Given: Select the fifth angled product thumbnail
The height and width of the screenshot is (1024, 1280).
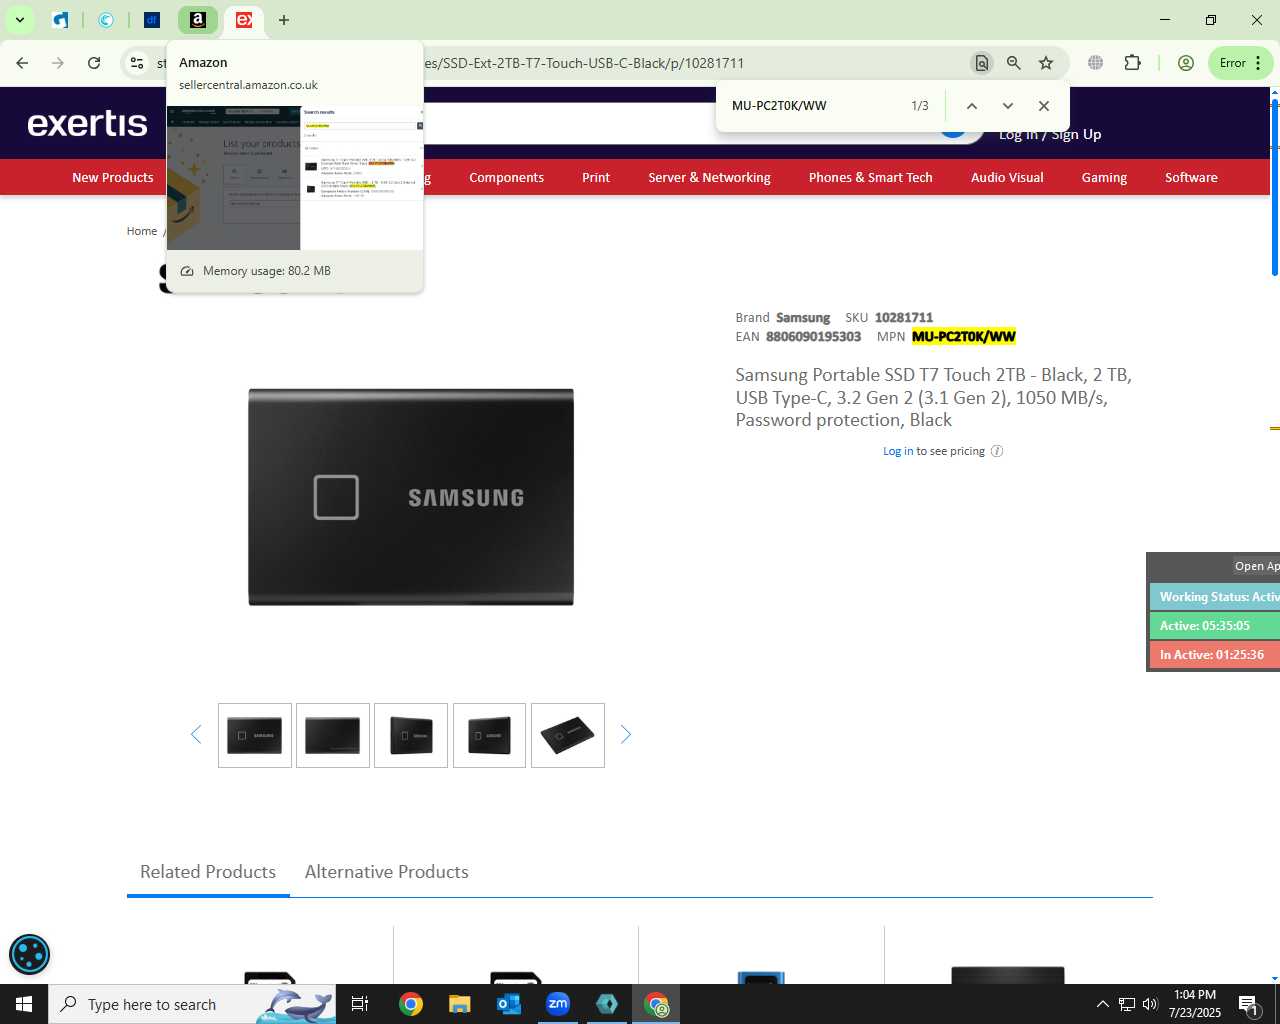Looking at the screenshot, I should point(568,736).
